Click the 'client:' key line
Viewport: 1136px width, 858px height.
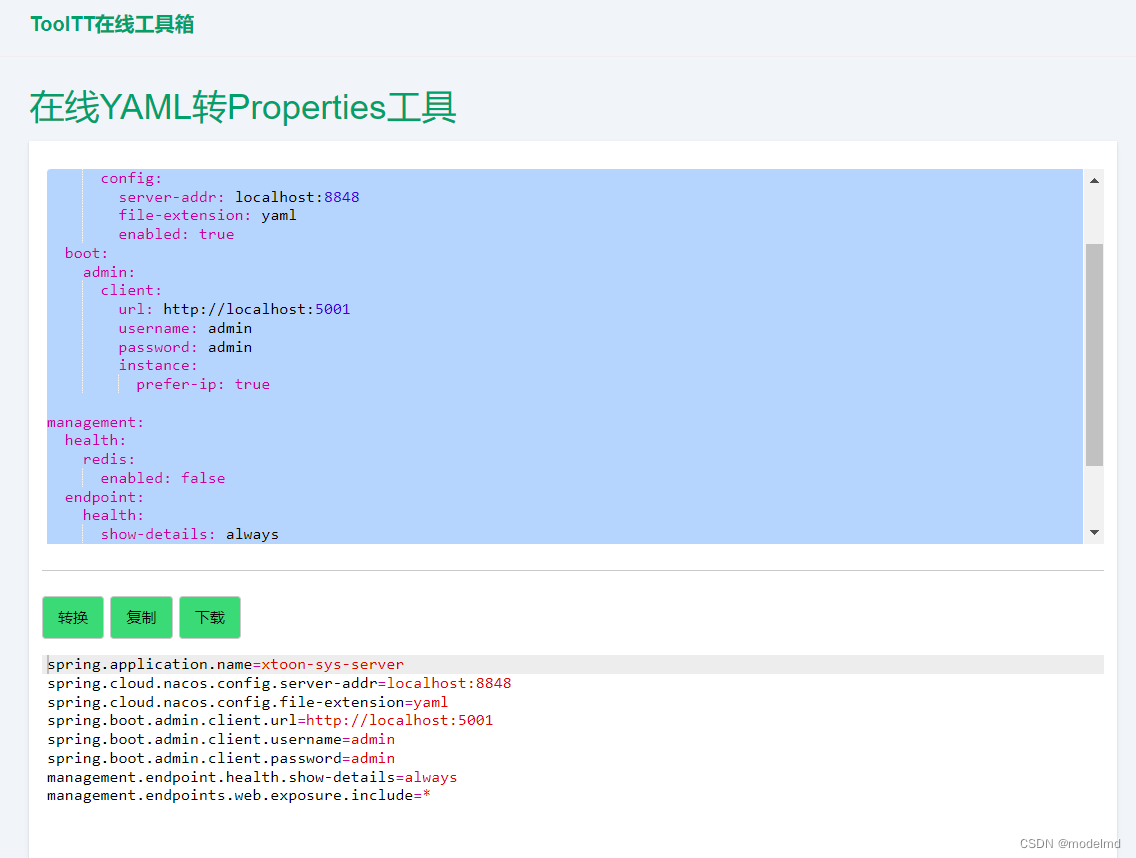pyautogui.click(x=131, y=290)
